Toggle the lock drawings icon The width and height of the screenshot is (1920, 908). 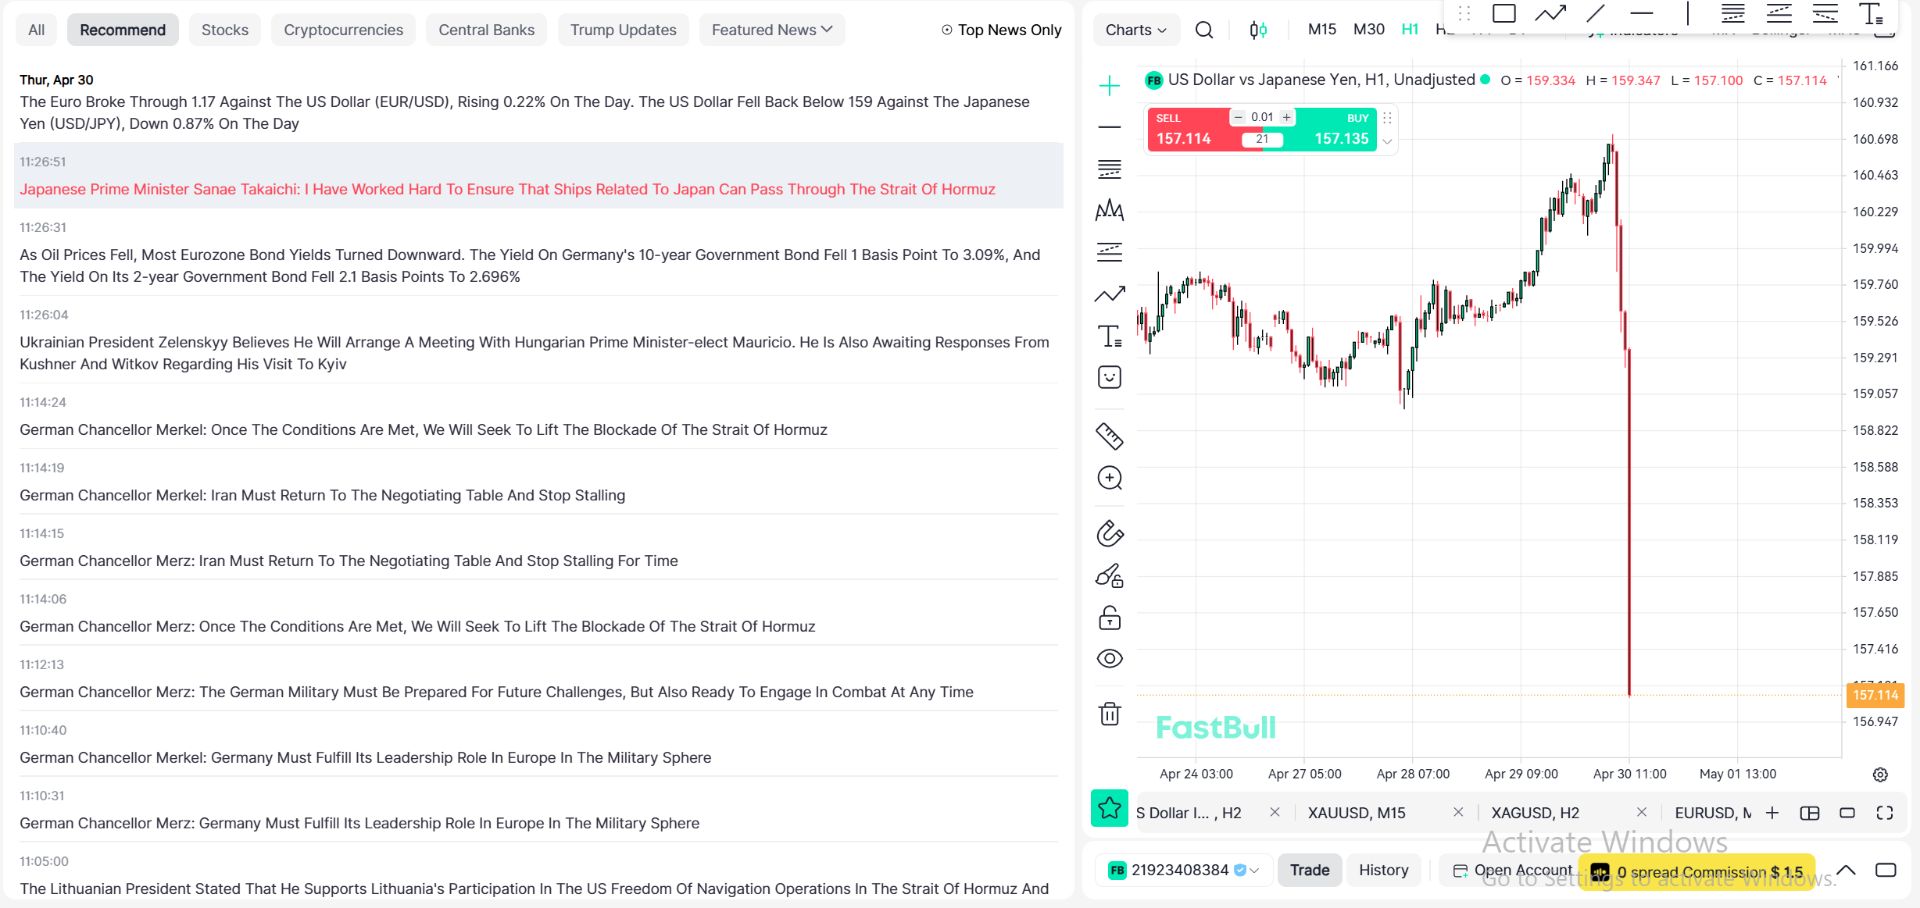(x=1109, y=618)
